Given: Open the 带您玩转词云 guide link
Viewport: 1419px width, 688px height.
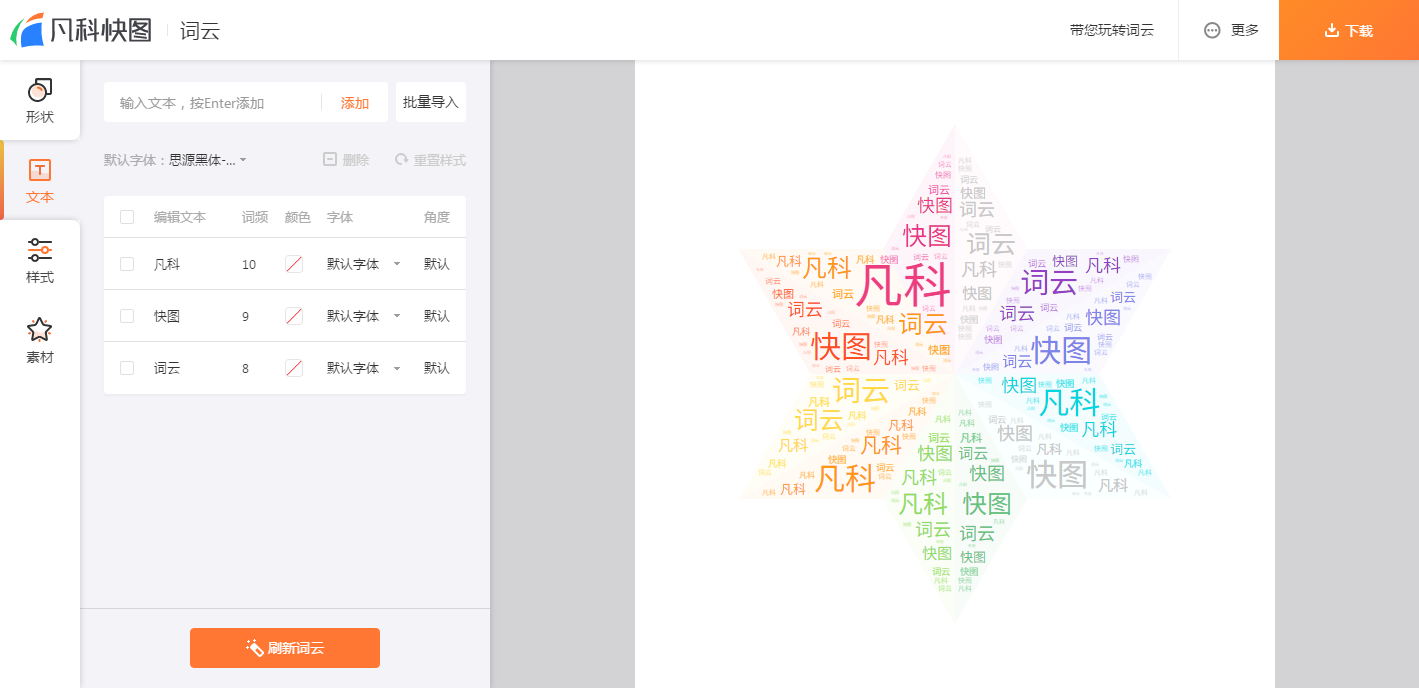Looking at the screenshot, I should coord(1112,30).
